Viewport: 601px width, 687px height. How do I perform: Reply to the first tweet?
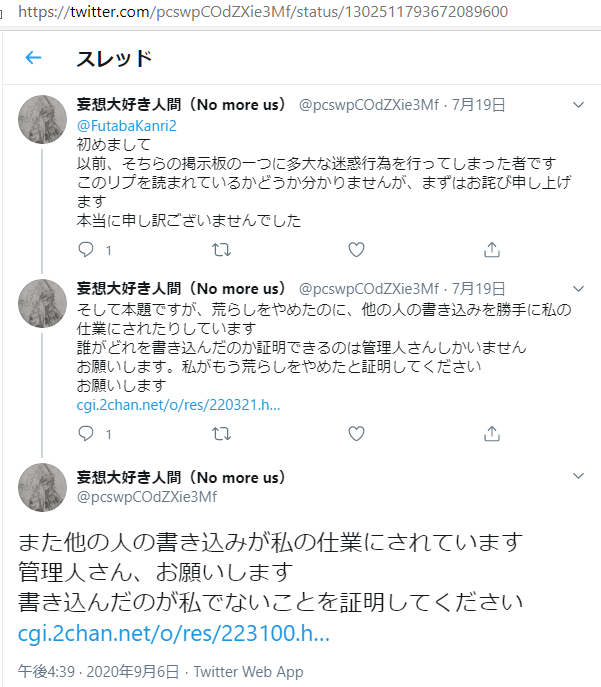86,249
